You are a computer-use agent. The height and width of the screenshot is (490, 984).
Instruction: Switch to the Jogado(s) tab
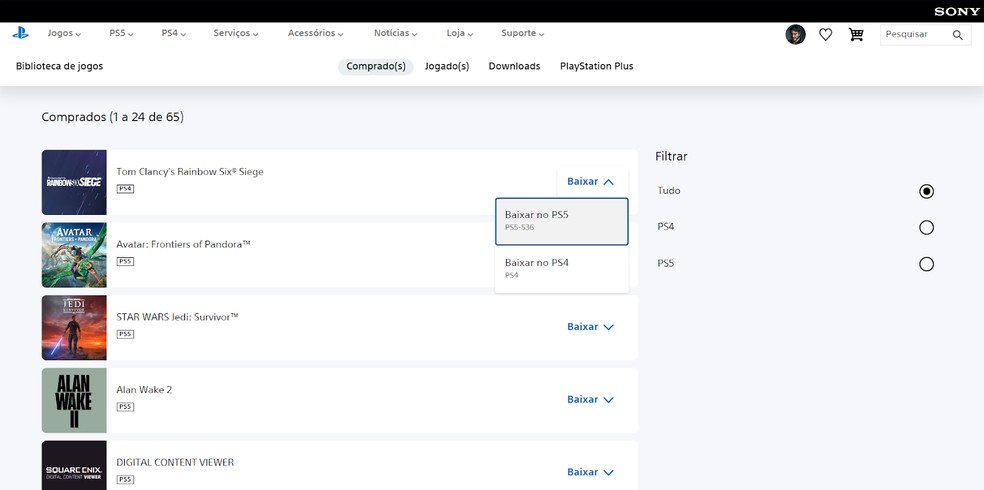pyautogui.click(x=447, y=67)
